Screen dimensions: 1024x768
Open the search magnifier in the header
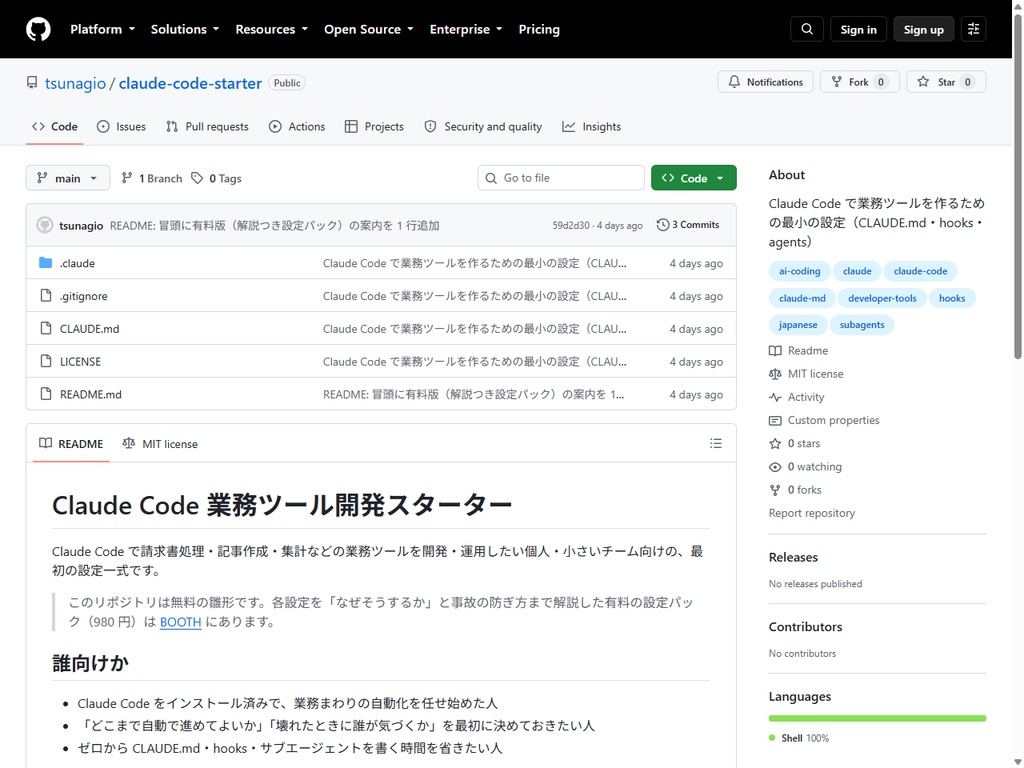click(807, 29)
